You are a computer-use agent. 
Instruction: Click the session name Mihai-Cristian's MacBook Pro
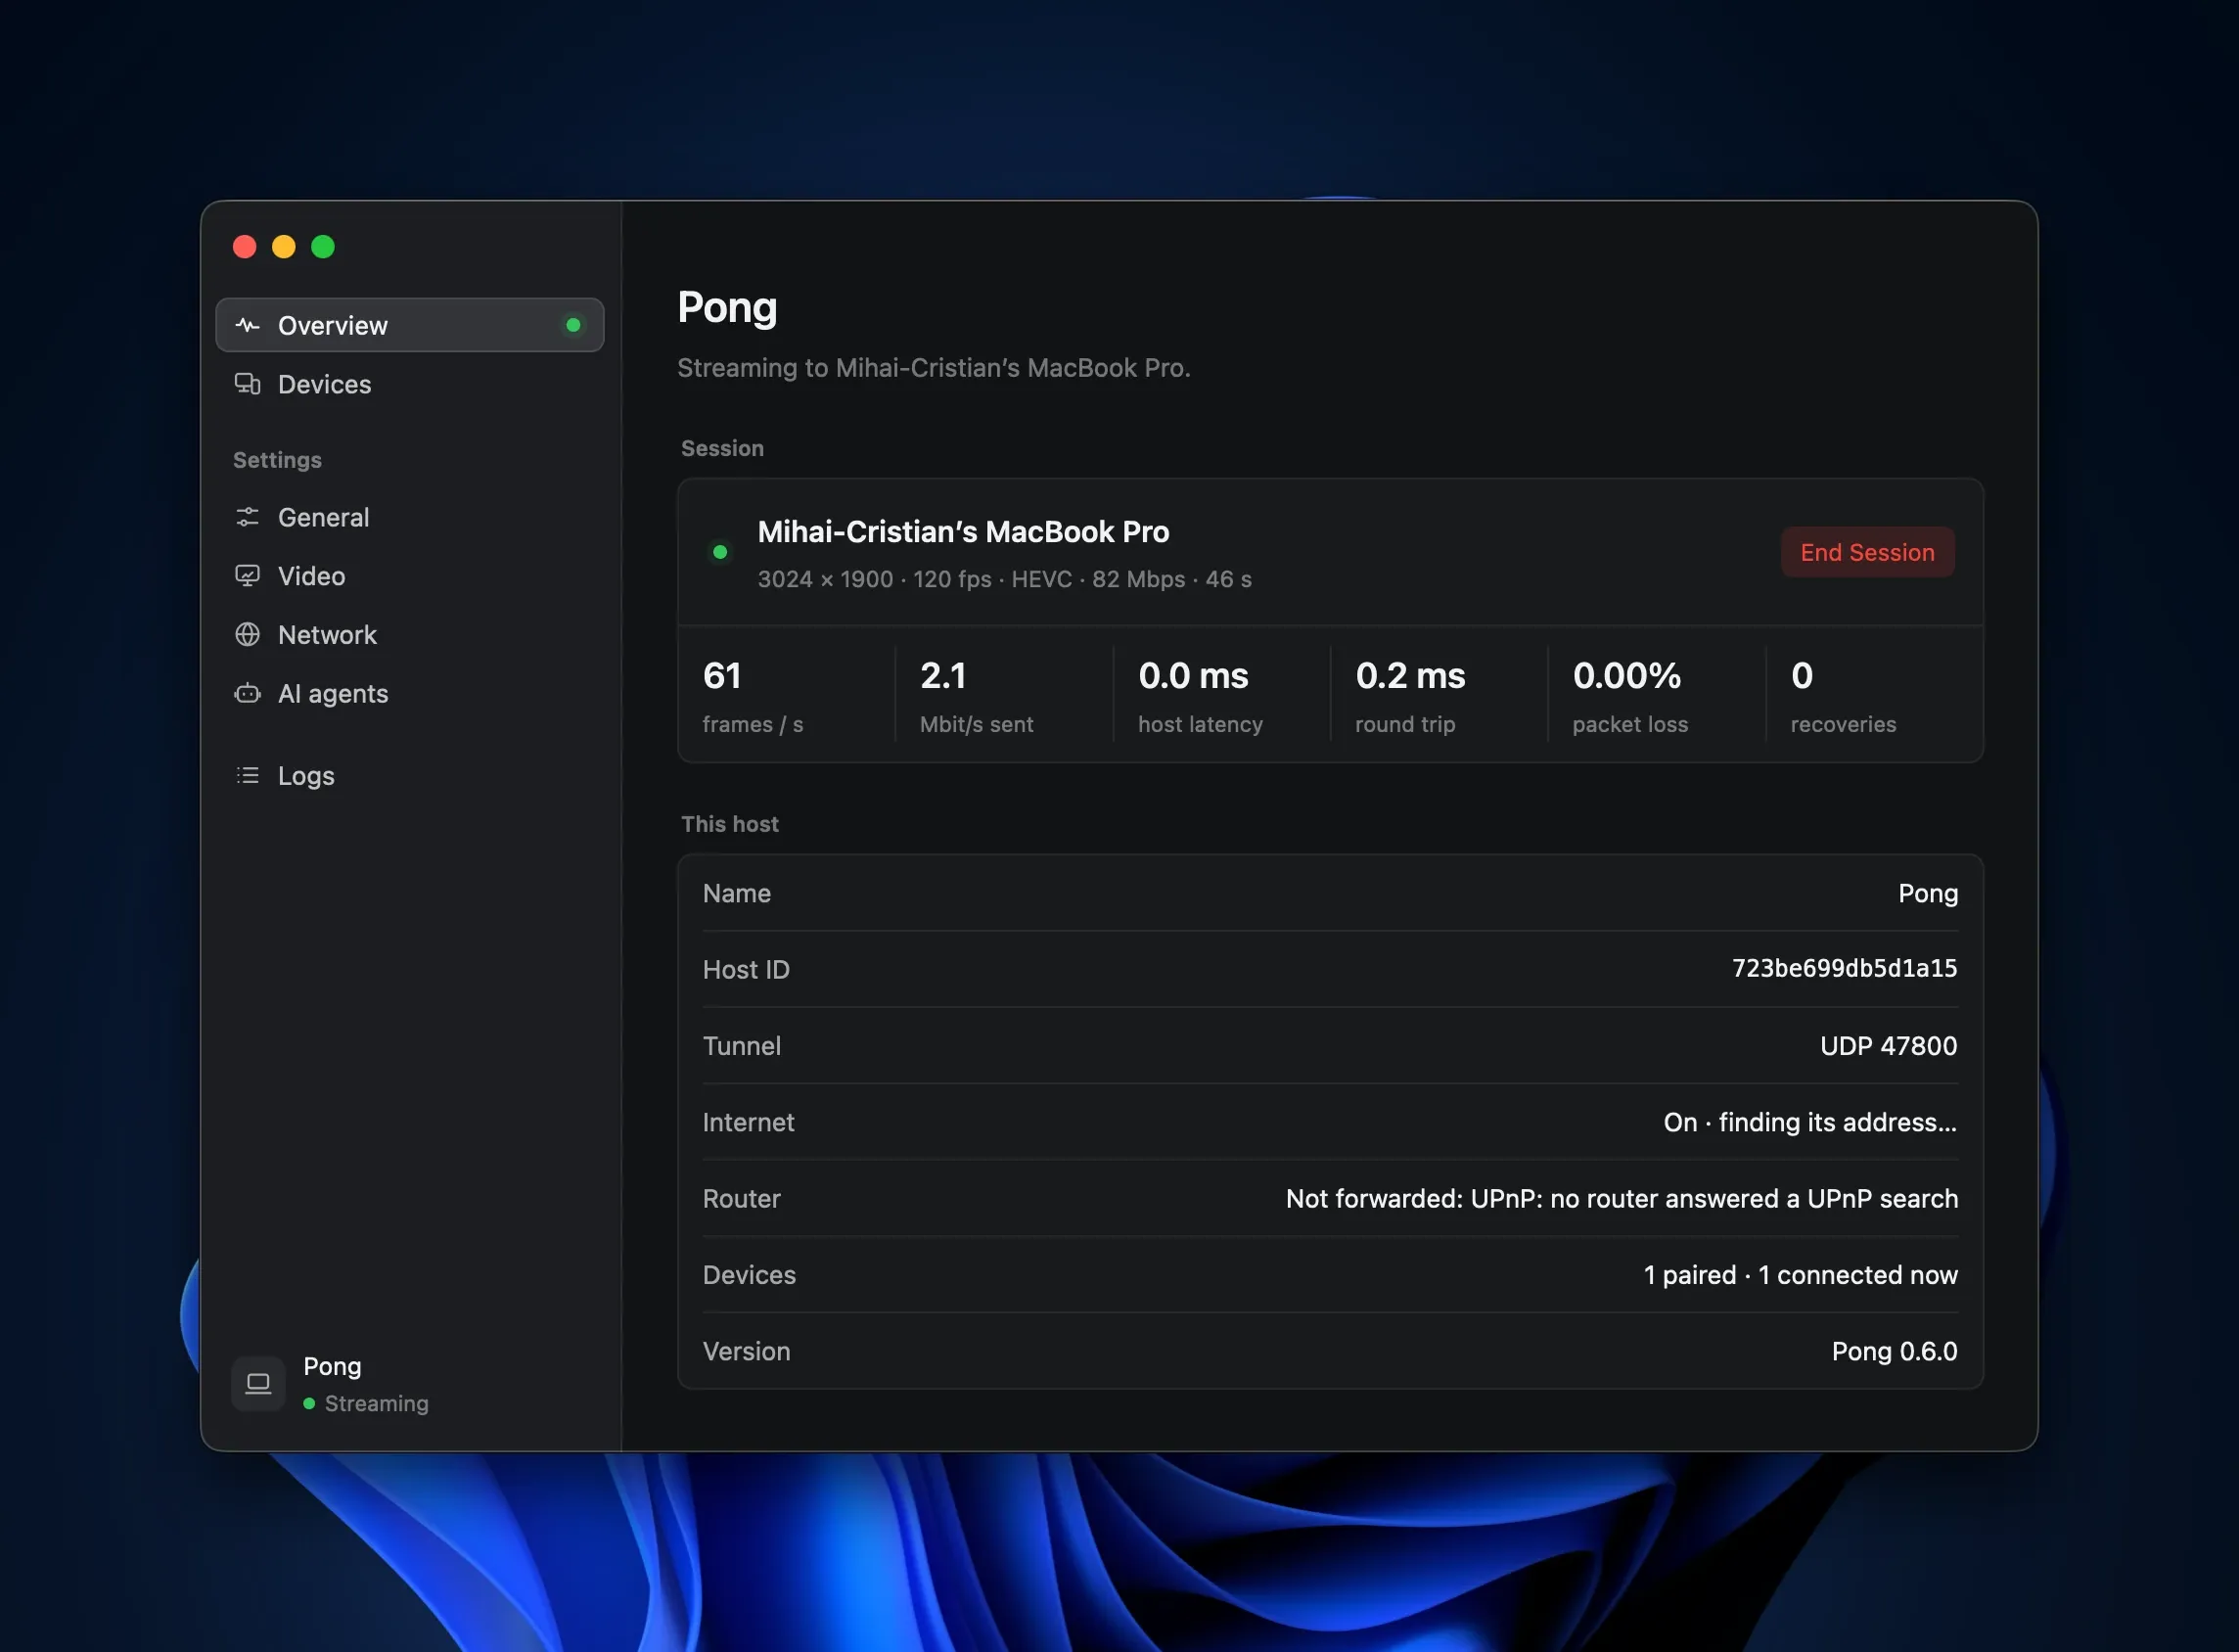(x=963, y=532)
